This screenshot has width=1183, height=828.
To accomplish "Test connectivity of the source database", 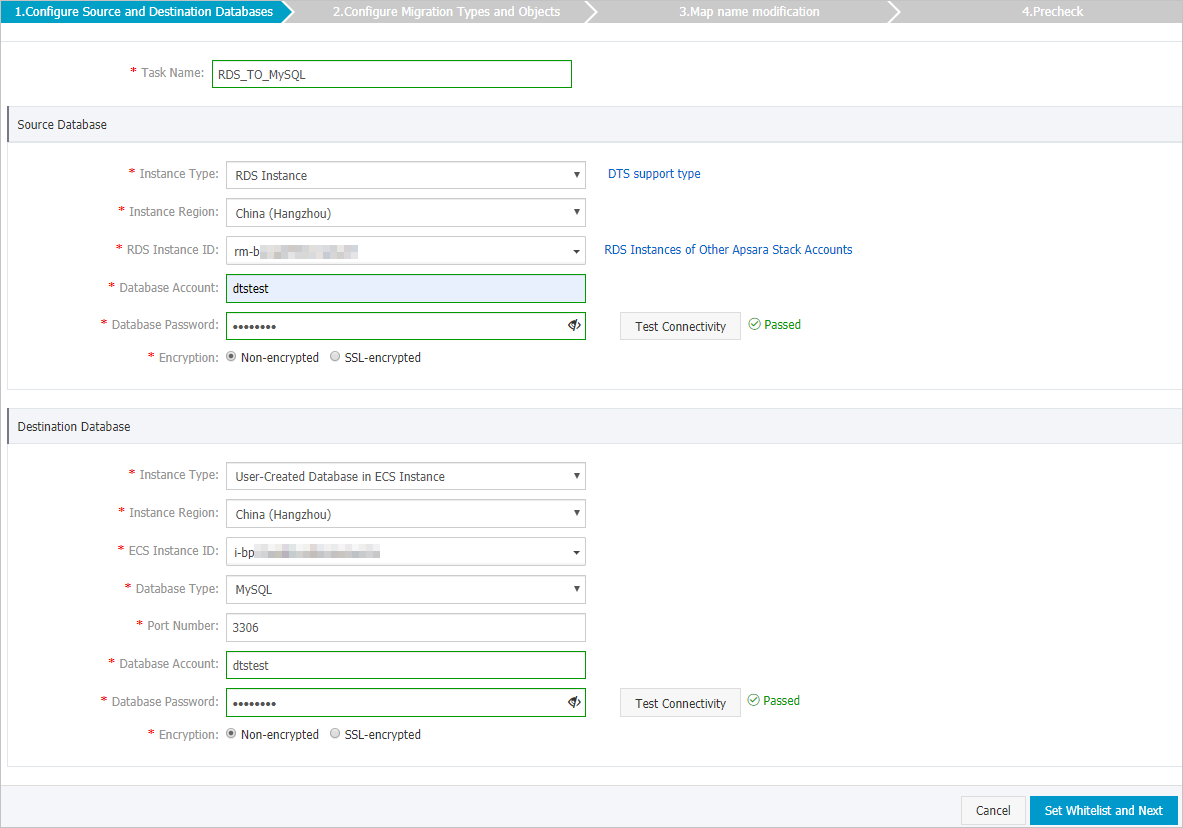I will 680,325.
